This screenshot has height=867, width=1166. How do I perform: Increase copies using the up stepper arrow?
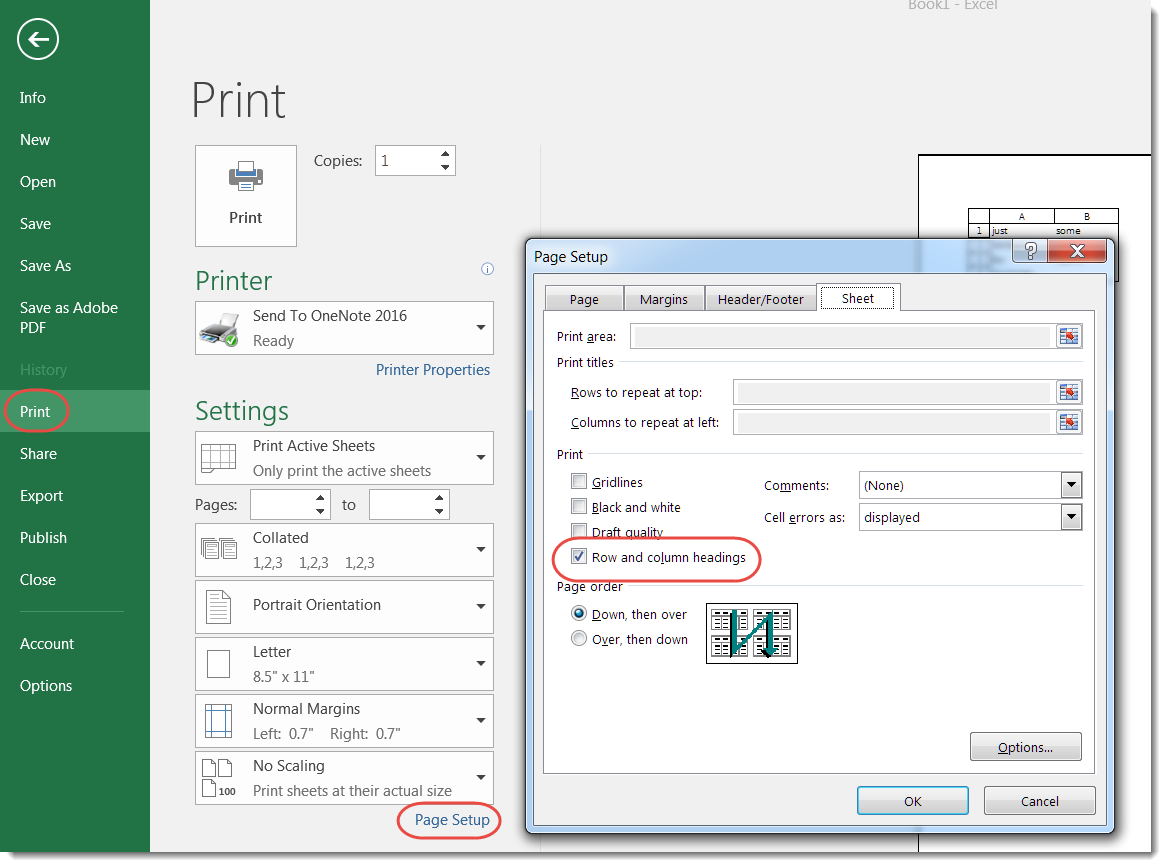[446, 154]
